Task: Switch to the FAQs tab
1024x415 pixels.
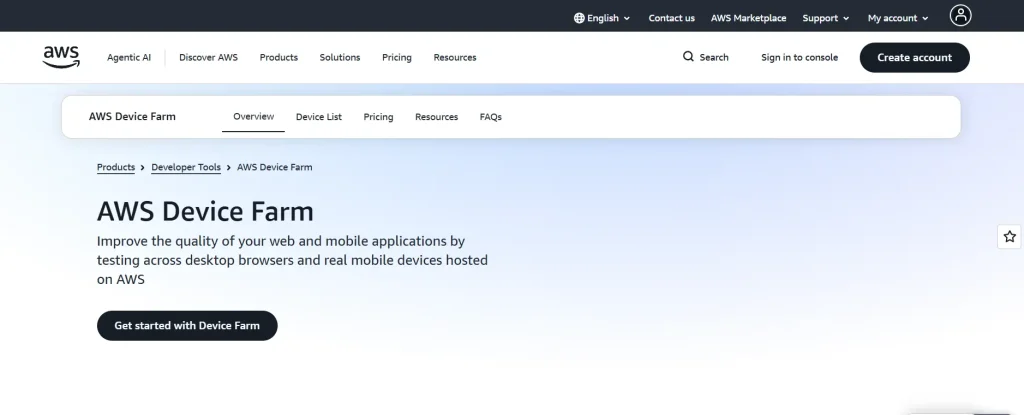Action: pyautogui.click(x=490, y=117)
